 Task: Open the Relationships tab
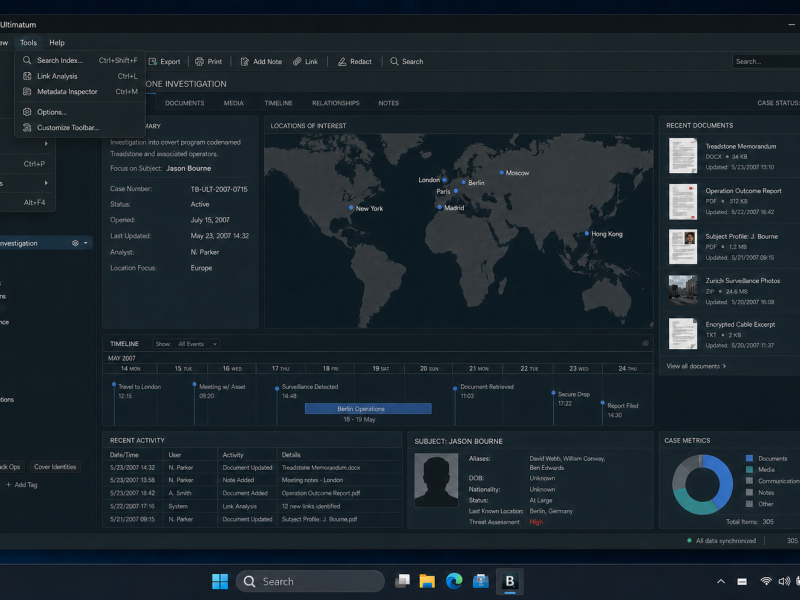point(336,103)
